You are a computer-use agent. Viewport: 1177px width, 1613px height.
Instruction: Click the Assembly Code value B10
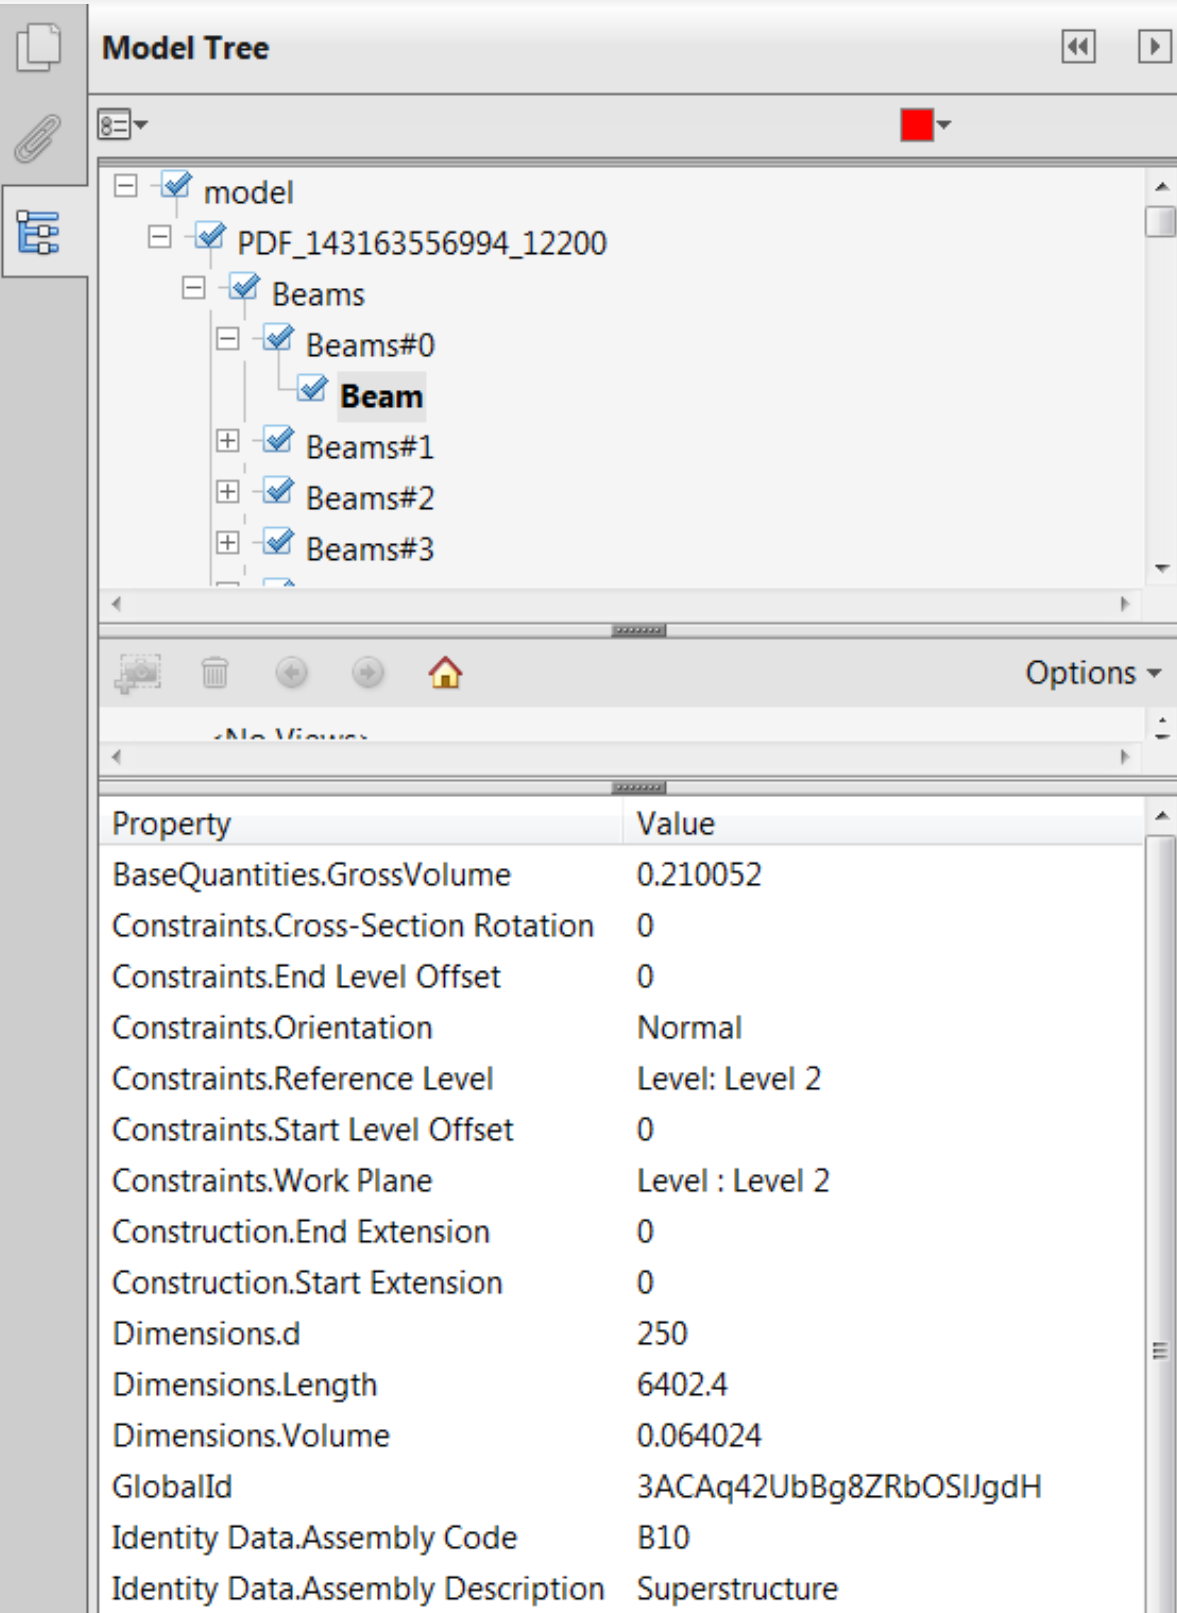[663, 1538]
